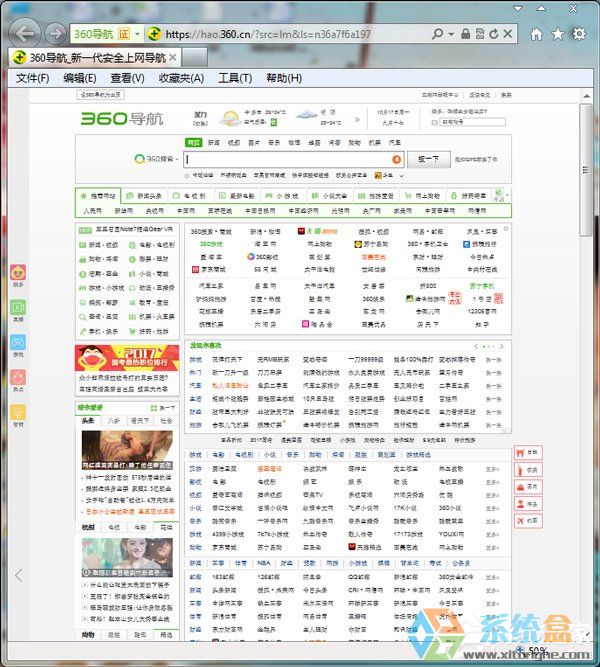Click the red airplane floating button
Image resolution: width=600 pixels, height=667 pixels.
click(528, 521)
